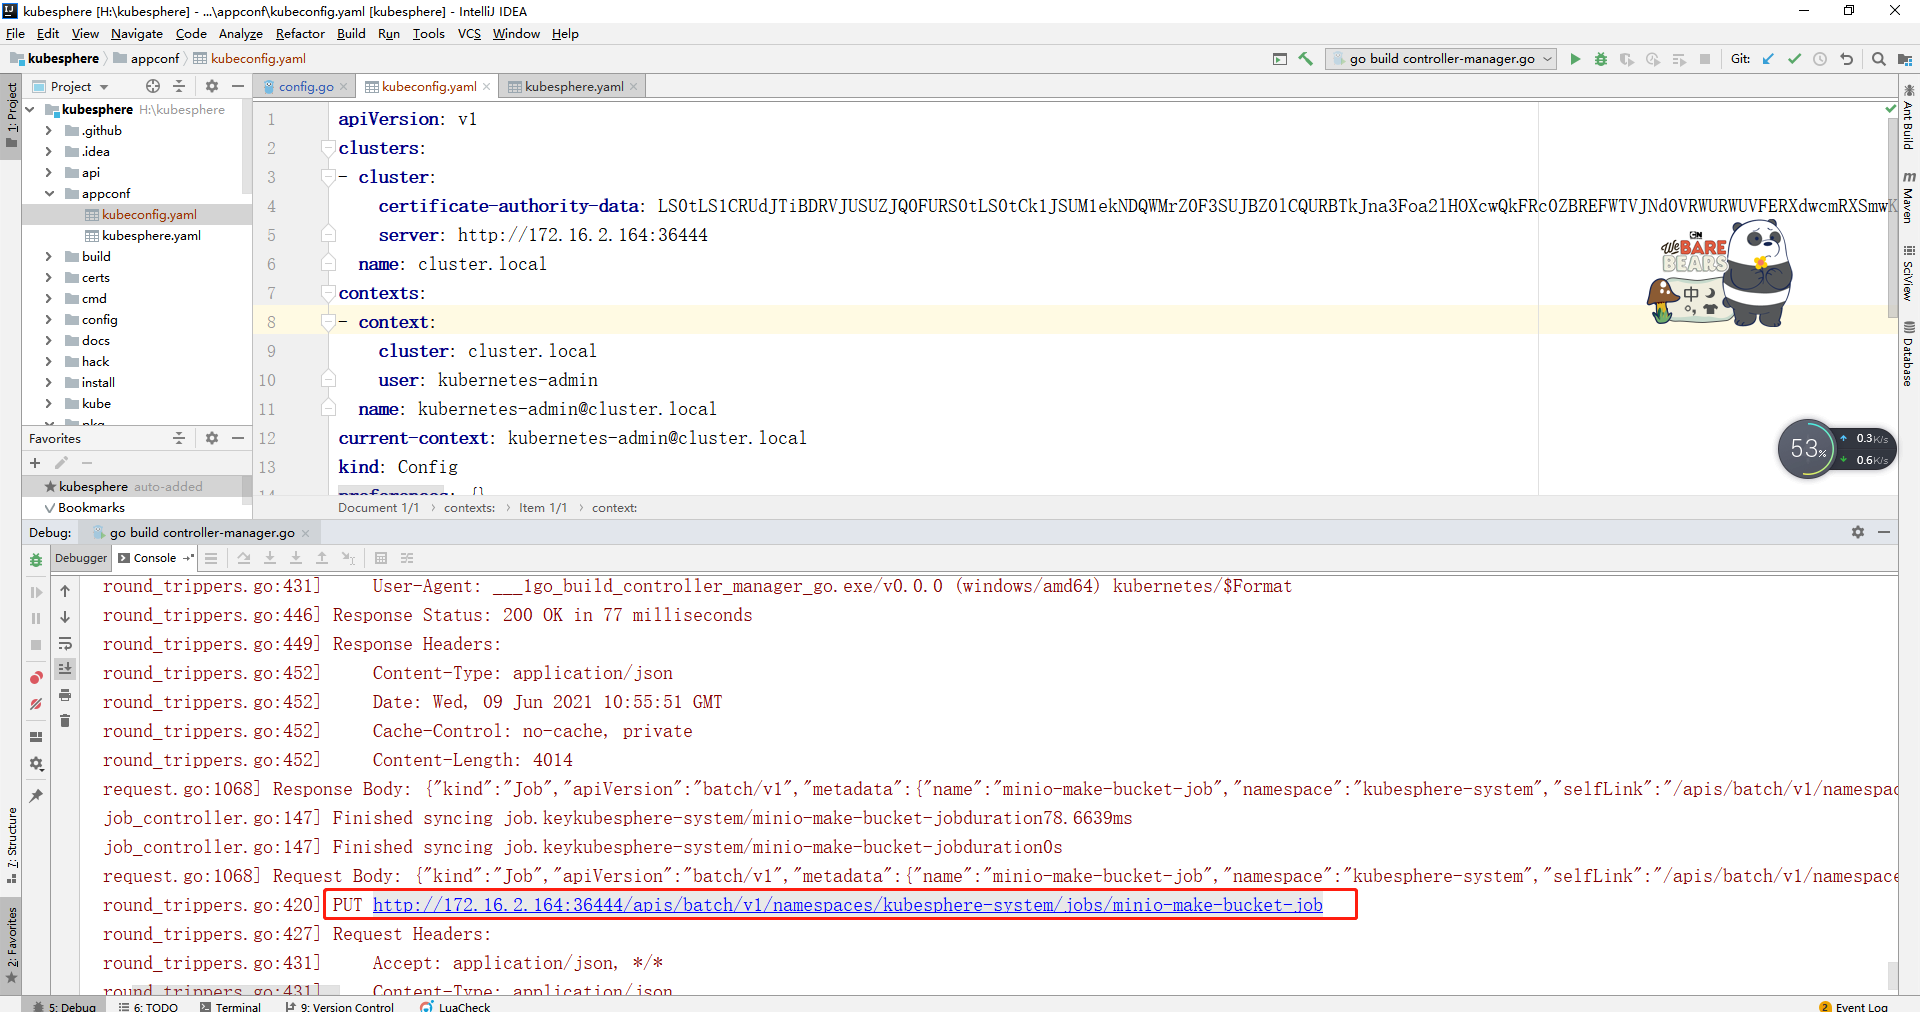Image resolution: width=1920 pixels, height=1012 pixels.
Task: Toggle the Ant Build side panel
Action: (x=1909, y=118)
